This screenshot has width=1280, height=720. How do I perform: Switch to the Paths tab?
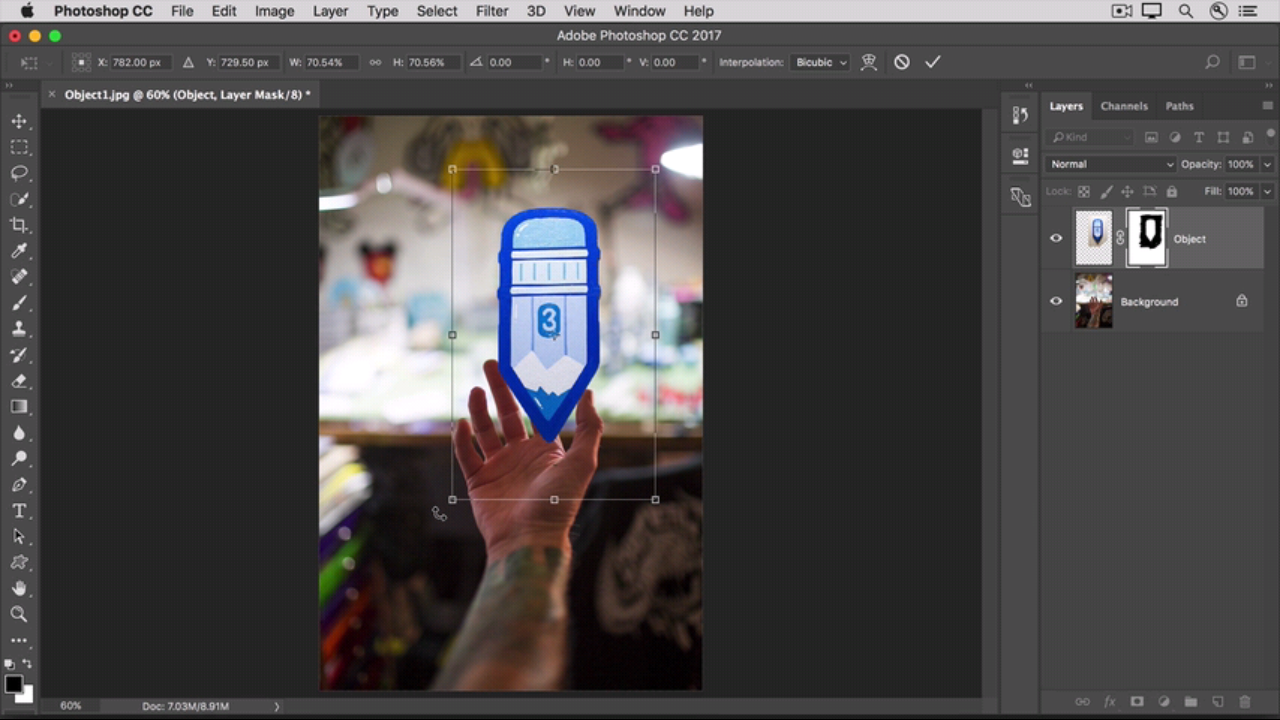click(x=1179, y=106)
